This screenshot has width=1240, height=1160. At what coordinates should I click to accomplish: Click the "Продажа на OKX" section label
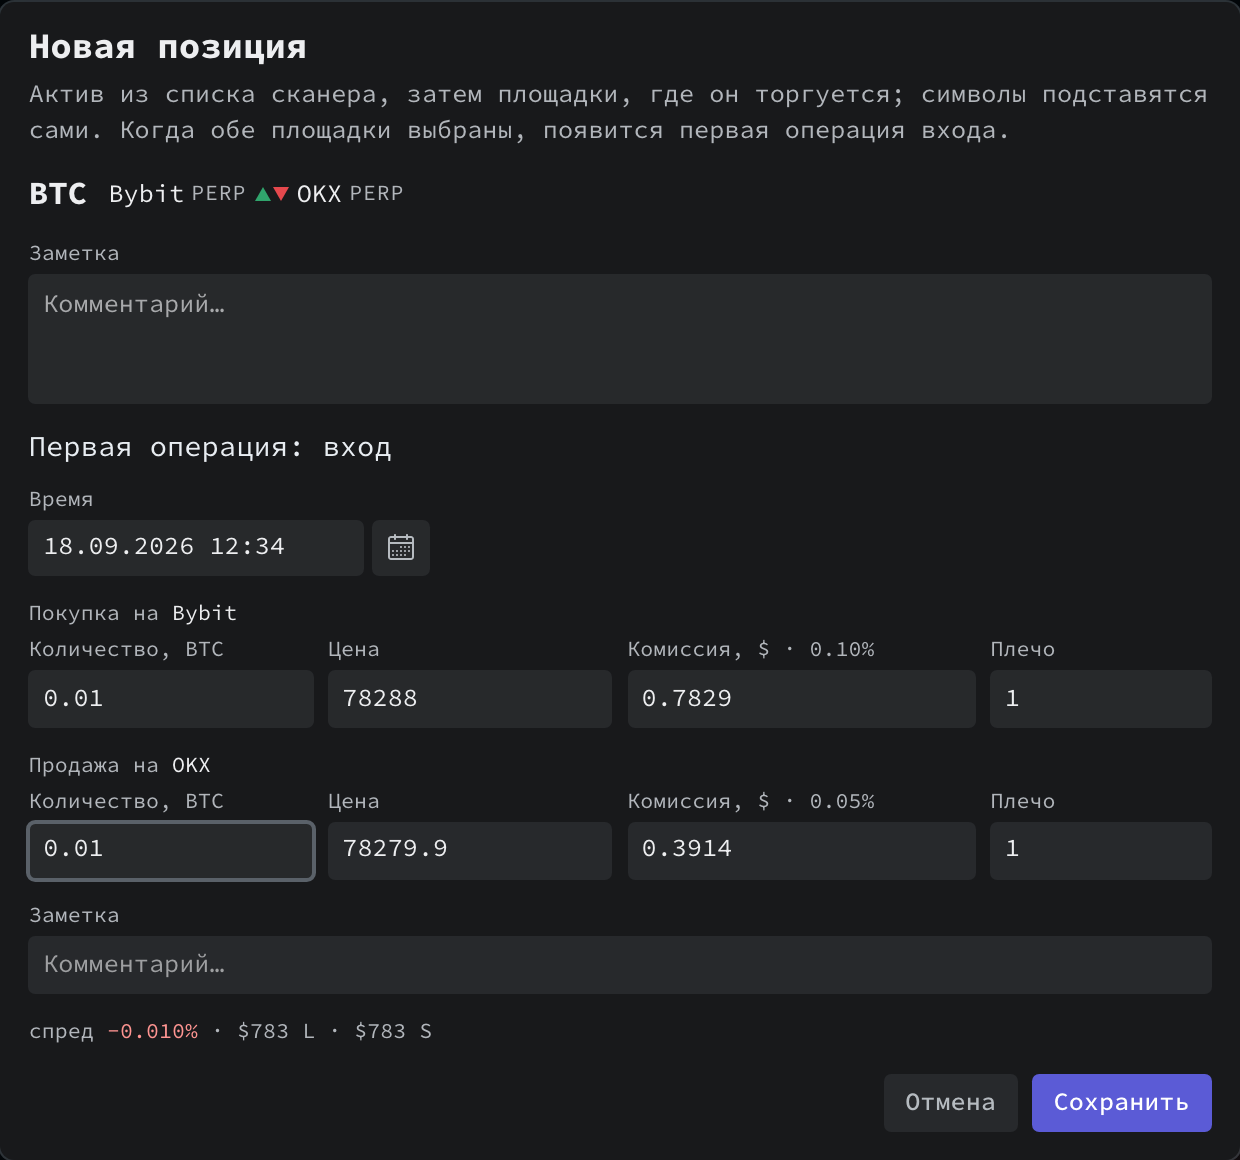tap(120, 765)
